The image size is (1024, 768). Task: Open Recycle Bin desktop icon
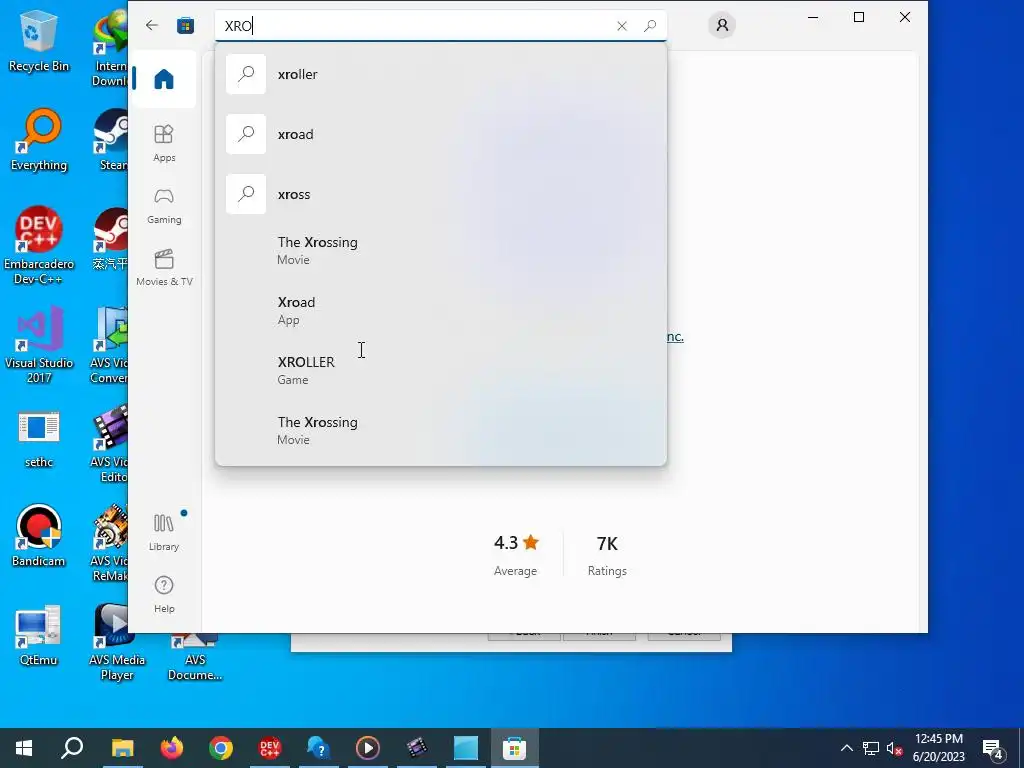39,40
